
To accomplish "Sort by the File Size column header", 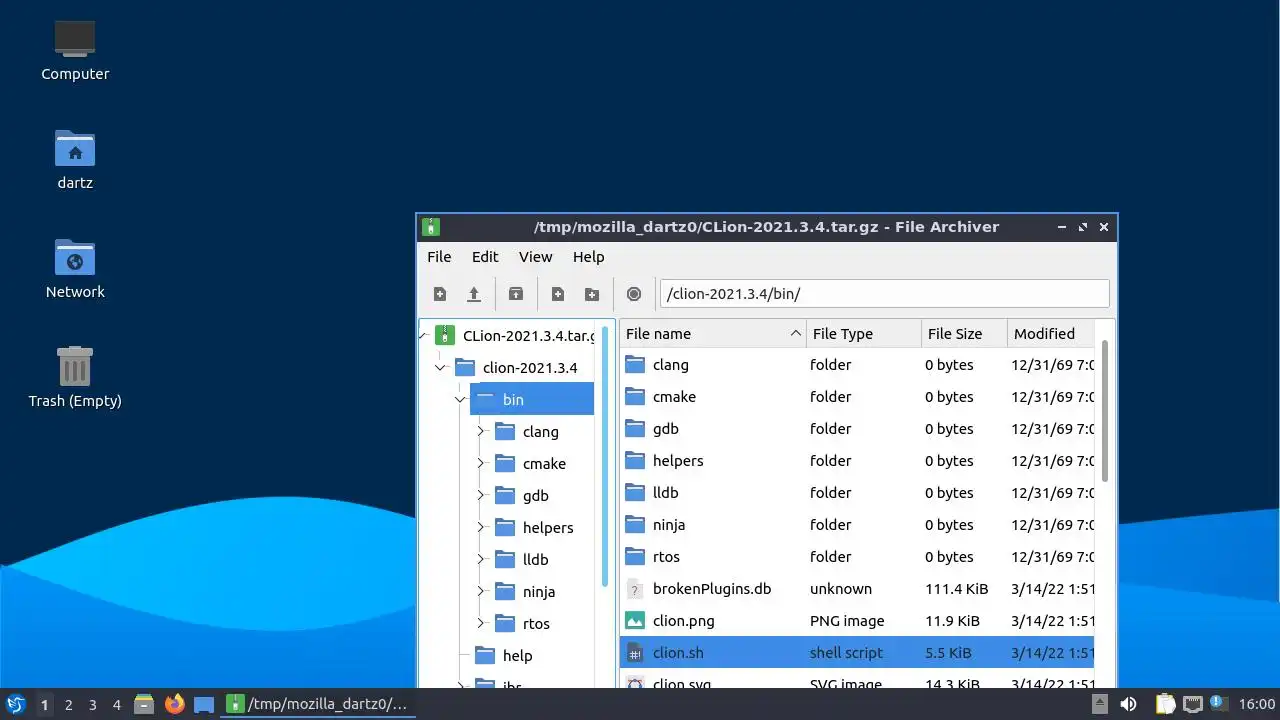I will click(x=964, y=334).
